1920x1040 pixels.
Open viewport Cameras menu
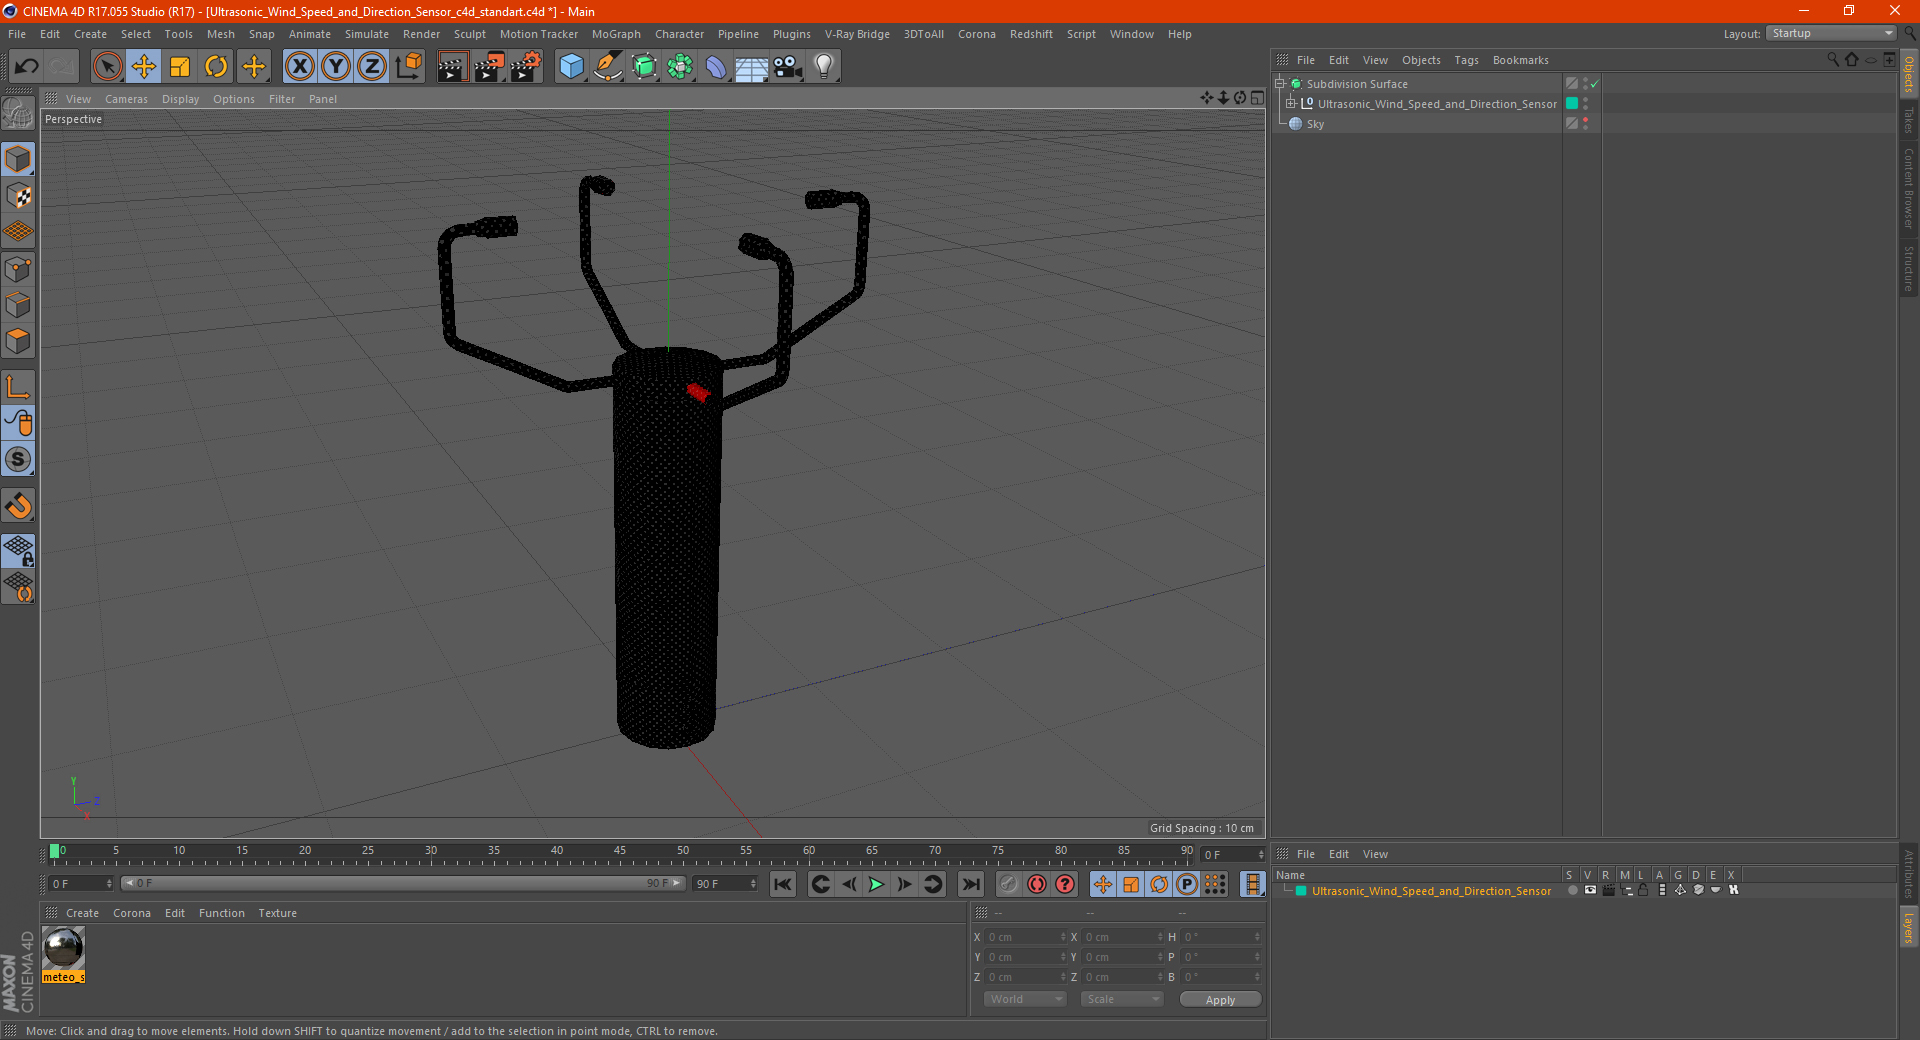126,99
